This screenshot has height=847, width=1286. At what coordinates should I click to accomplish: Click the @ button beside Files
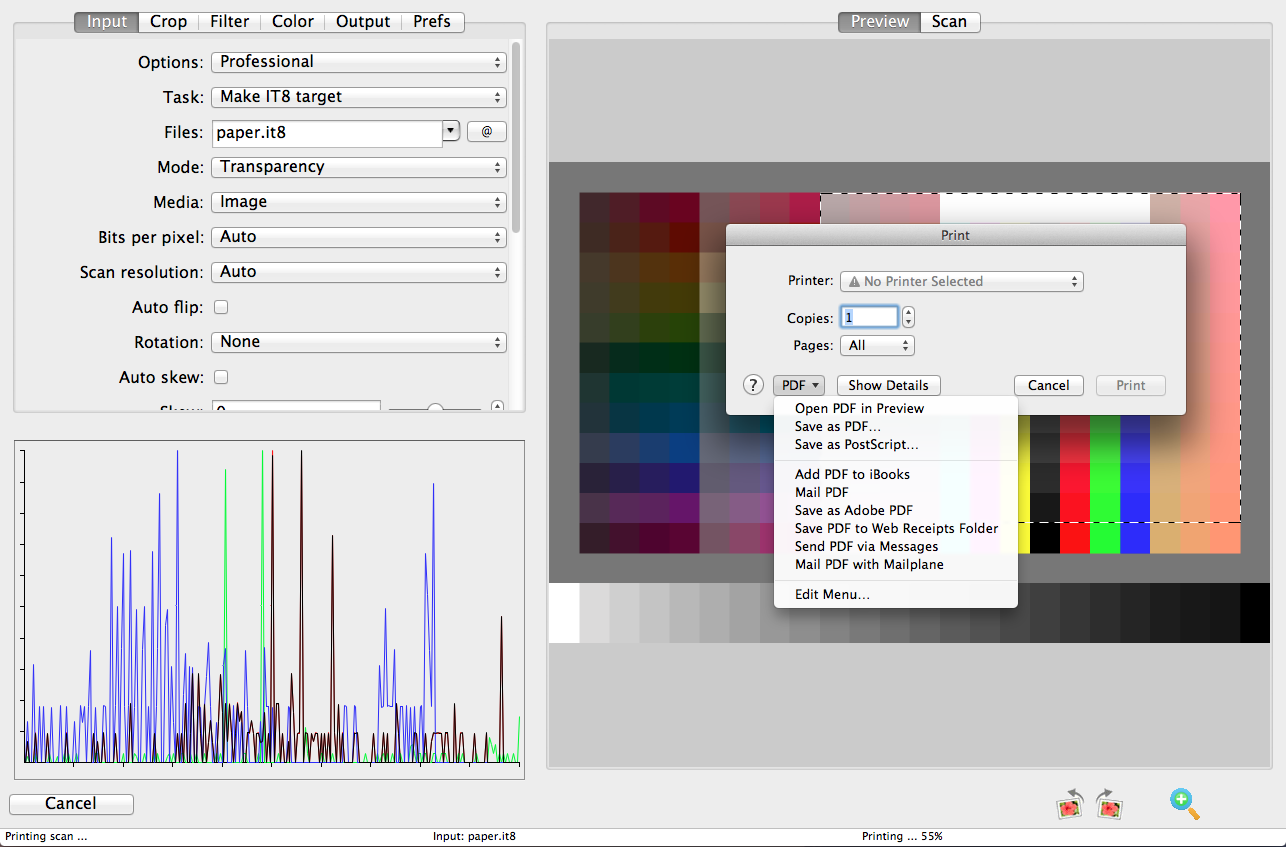(x=487, y=132)
